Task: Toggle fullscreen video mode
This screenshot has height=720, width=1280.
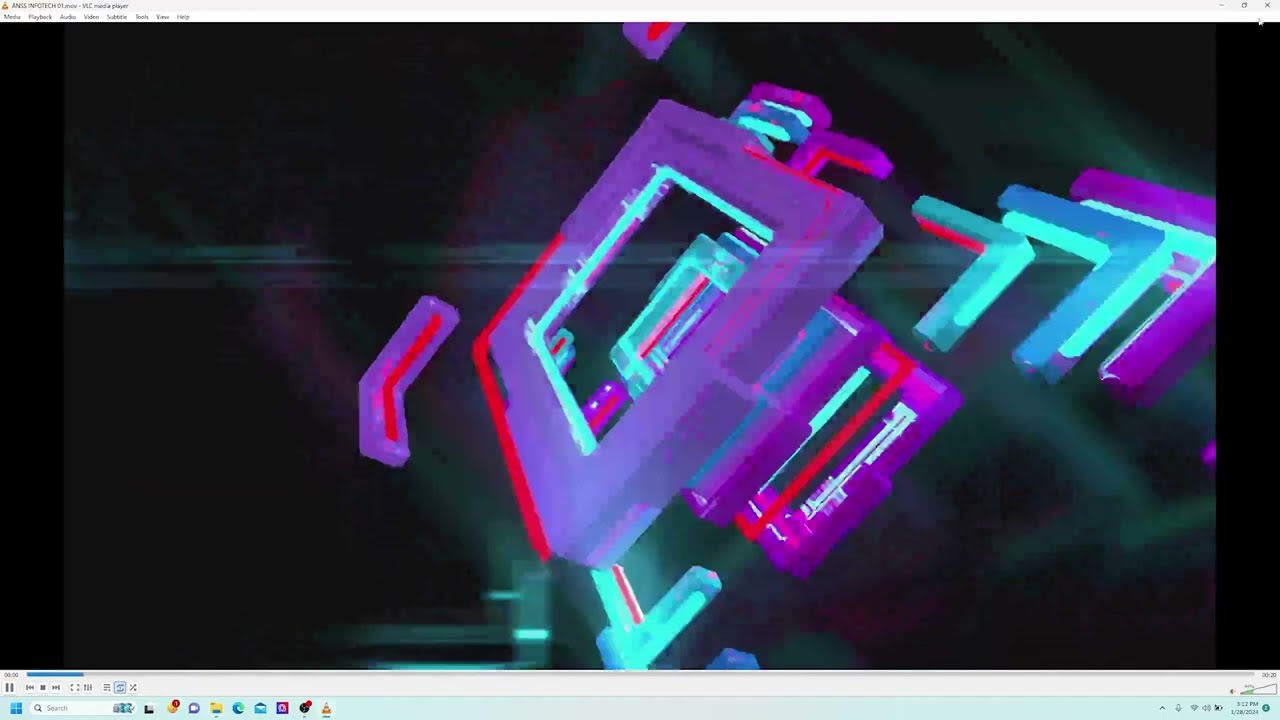Action: click(75, 688)
